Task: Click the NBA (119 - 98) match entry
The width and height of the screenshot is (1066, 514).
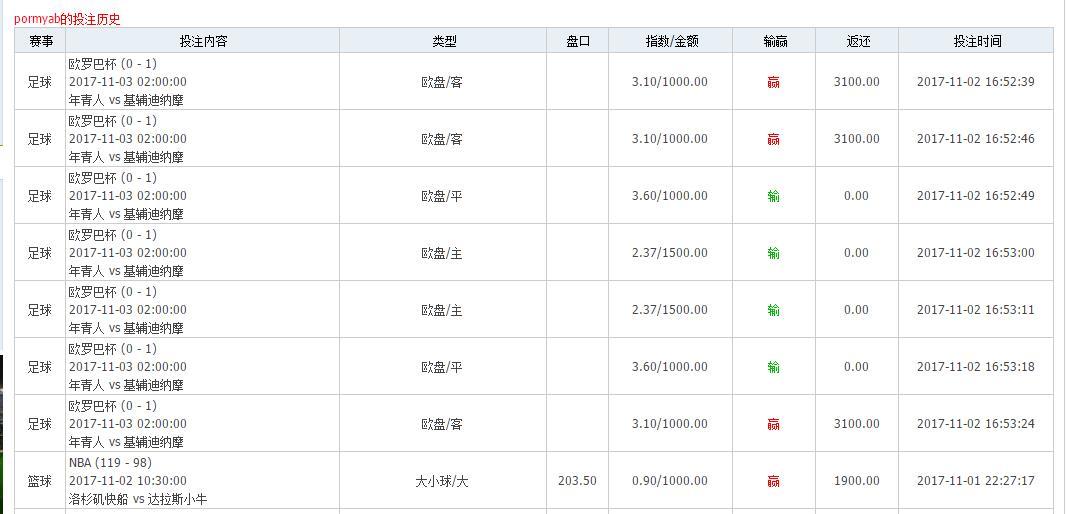Action: [110, 463]
